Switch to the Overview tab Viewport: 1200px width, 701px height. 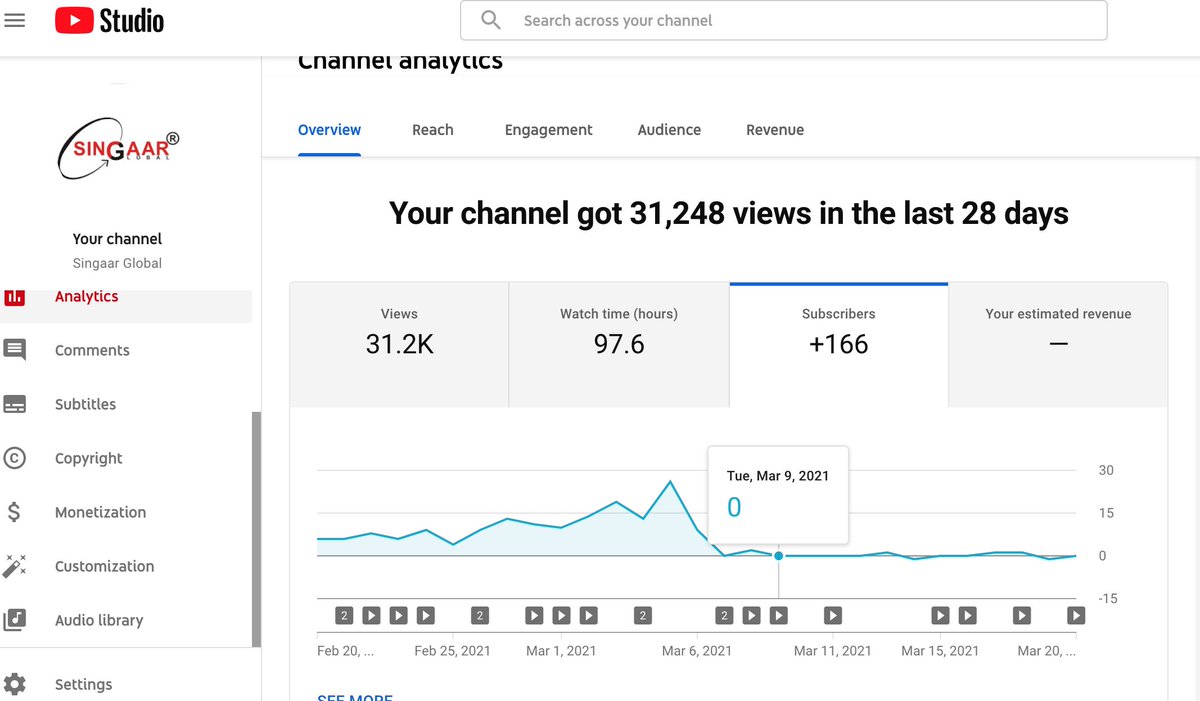[329, 130]
